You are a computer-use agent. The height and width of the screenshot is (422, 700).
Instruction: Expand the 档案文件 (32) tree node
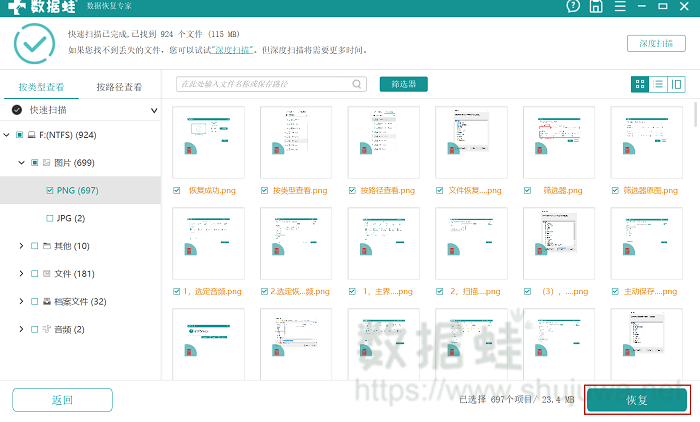click(x=21, y=301)
